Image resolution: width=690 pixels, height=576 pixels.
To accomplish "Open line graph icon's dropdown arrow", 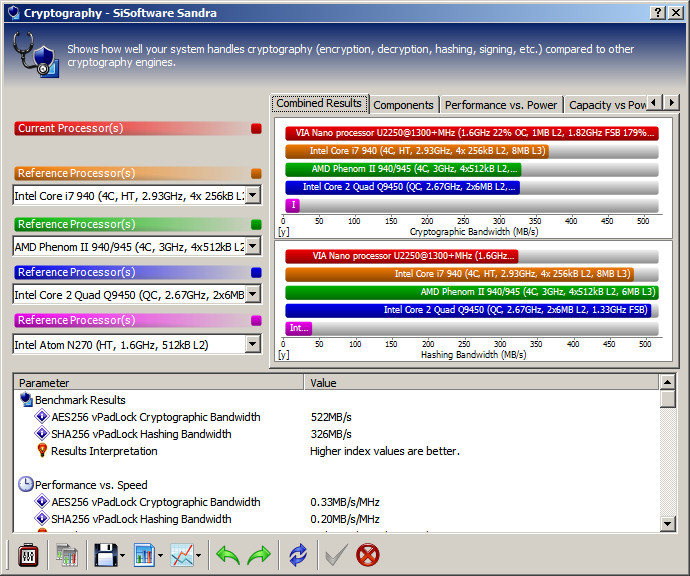I will (198, 555).
